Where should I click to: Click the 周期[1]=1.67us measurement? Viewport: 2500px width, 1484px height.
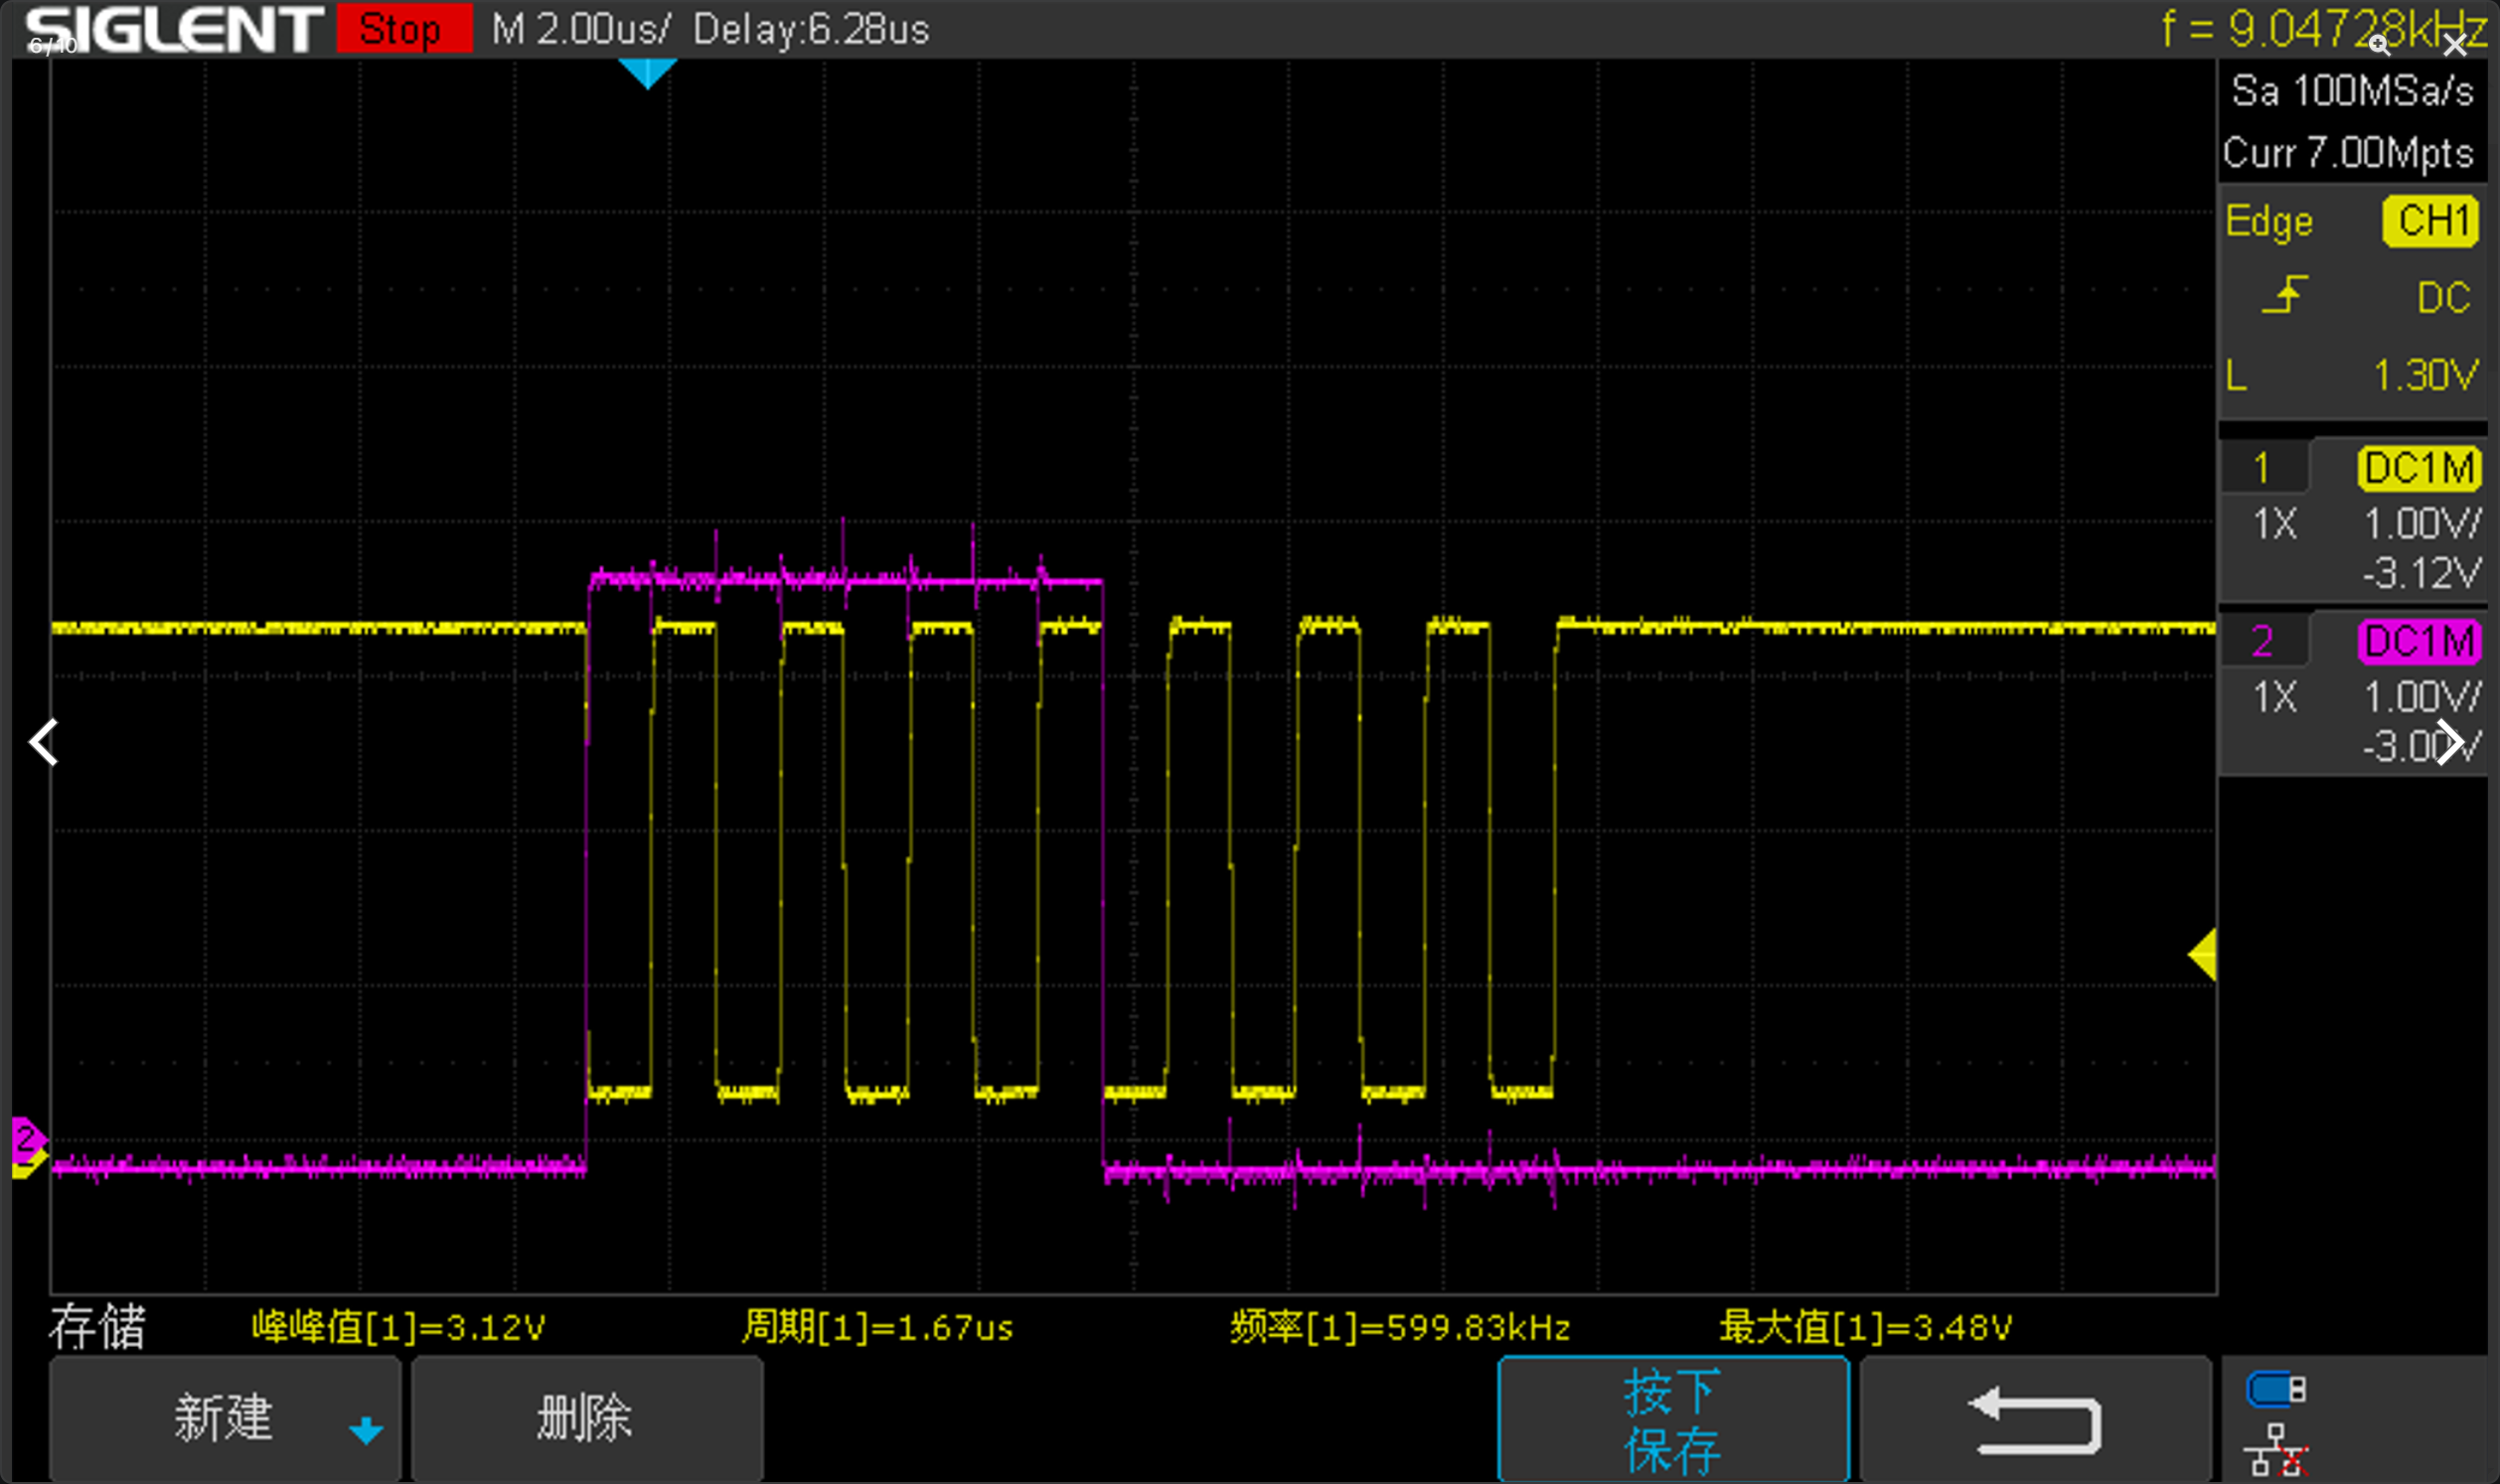[877, 1327]
